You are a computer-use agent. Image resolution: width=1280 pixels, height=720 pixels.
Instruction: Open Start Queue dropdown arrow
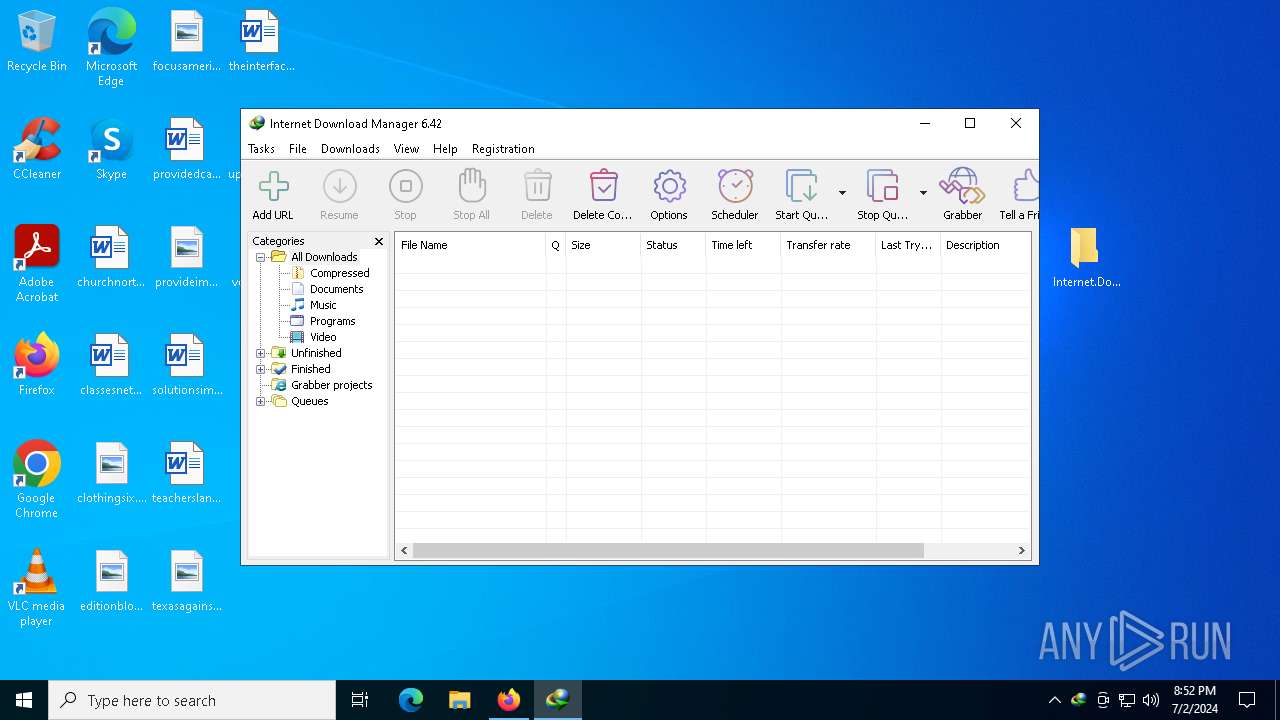point(842,193)
